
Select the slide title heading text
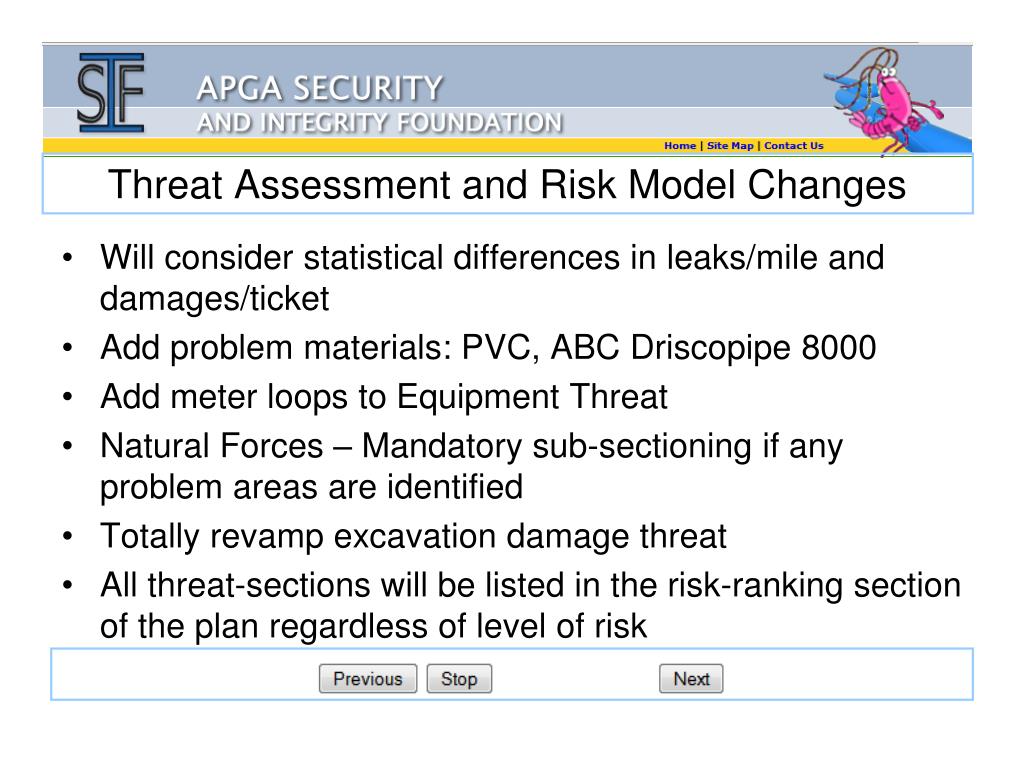[x=507, y=185]
